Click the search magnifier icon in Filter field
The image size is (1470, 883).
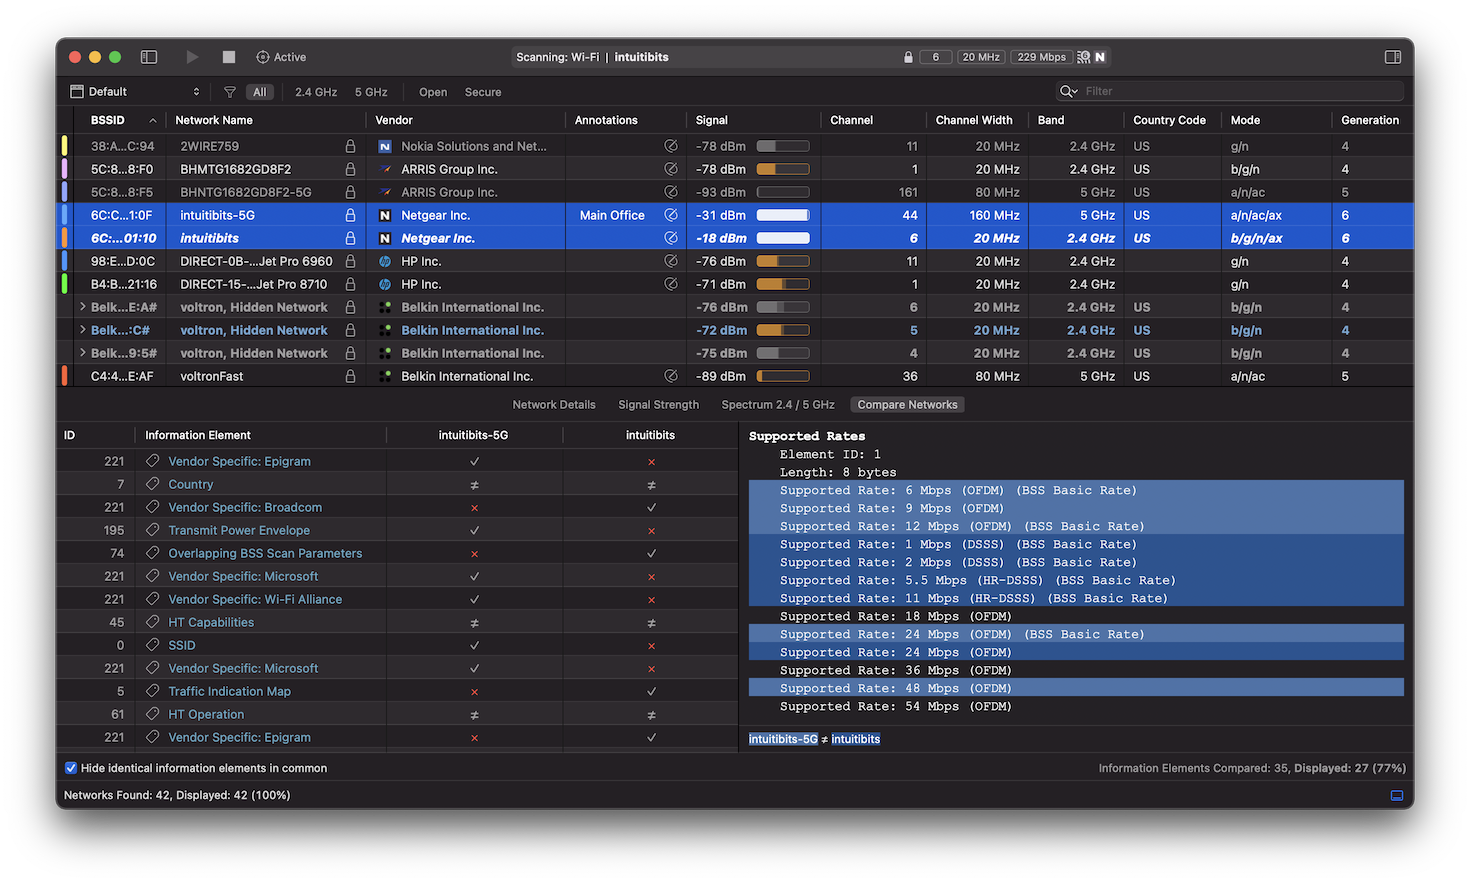click(x=1069, y=91)
